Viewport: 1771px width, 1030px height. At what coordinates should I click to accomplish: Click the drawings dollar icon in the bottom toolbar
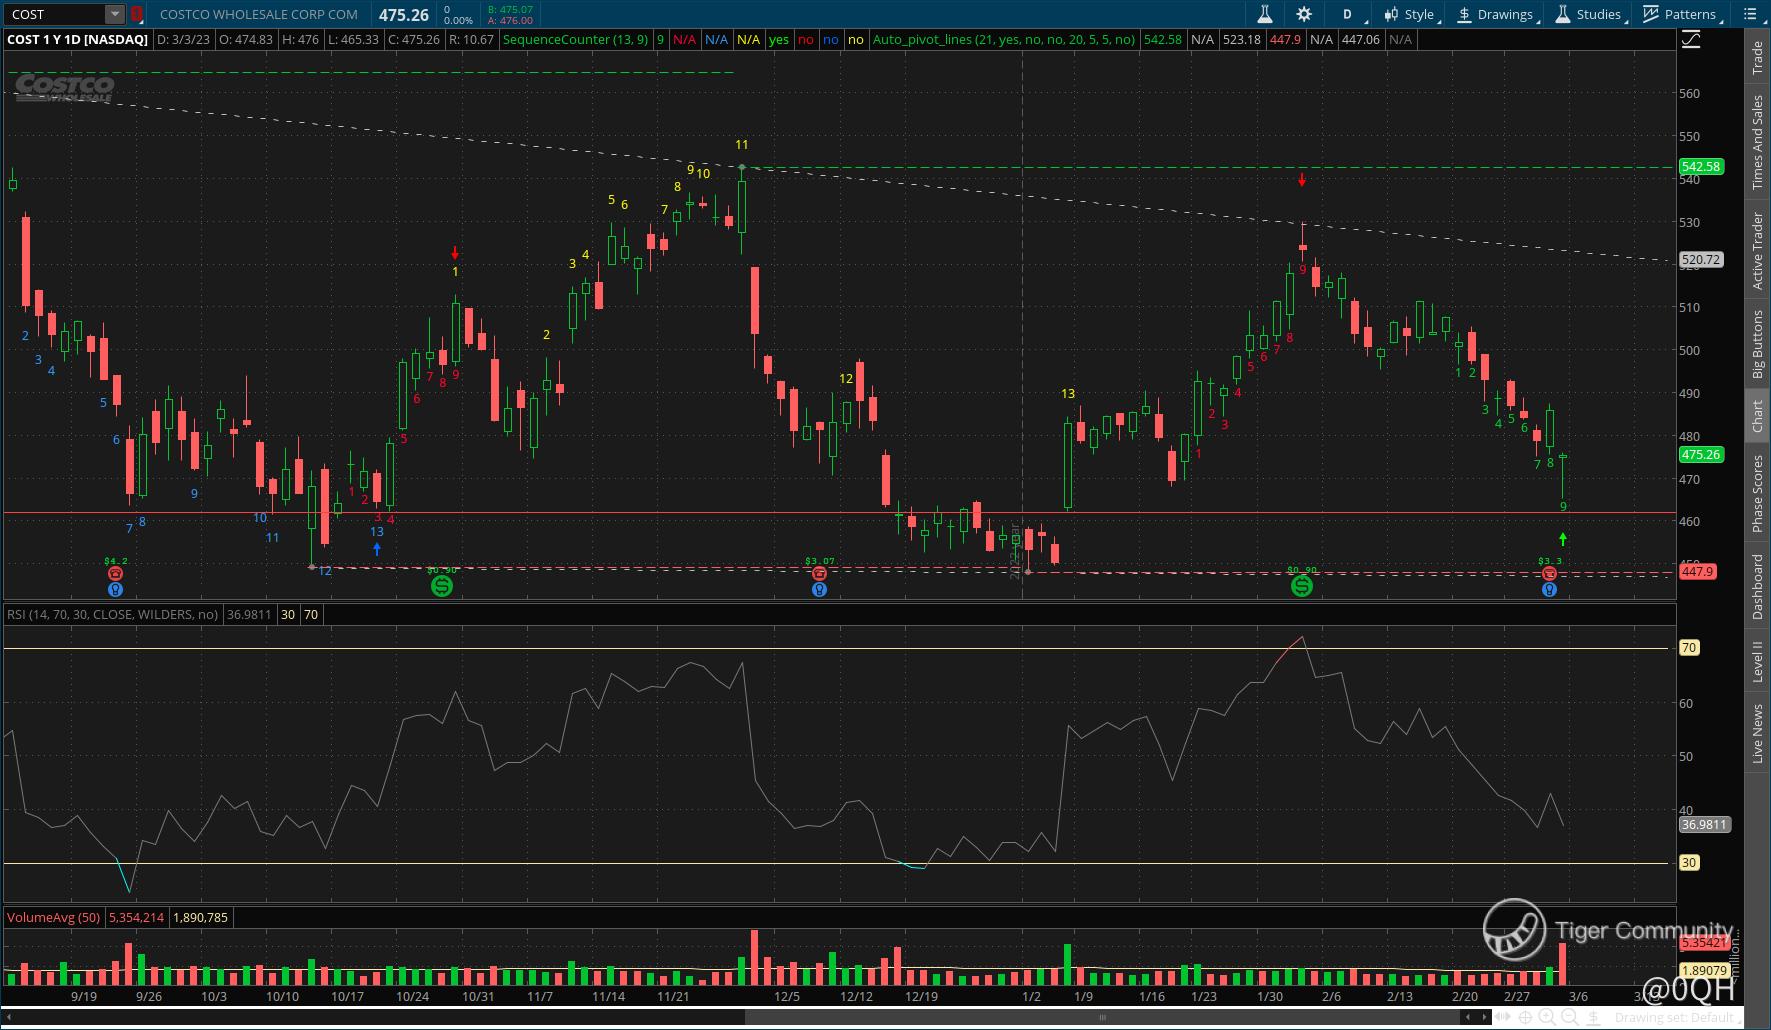coord(1594,1018)
